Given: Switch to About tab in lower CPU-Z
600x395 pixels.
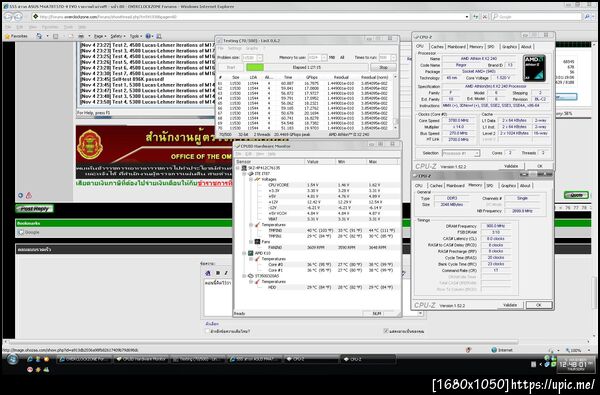Looking at the screenshot, I should coord(525,186).
